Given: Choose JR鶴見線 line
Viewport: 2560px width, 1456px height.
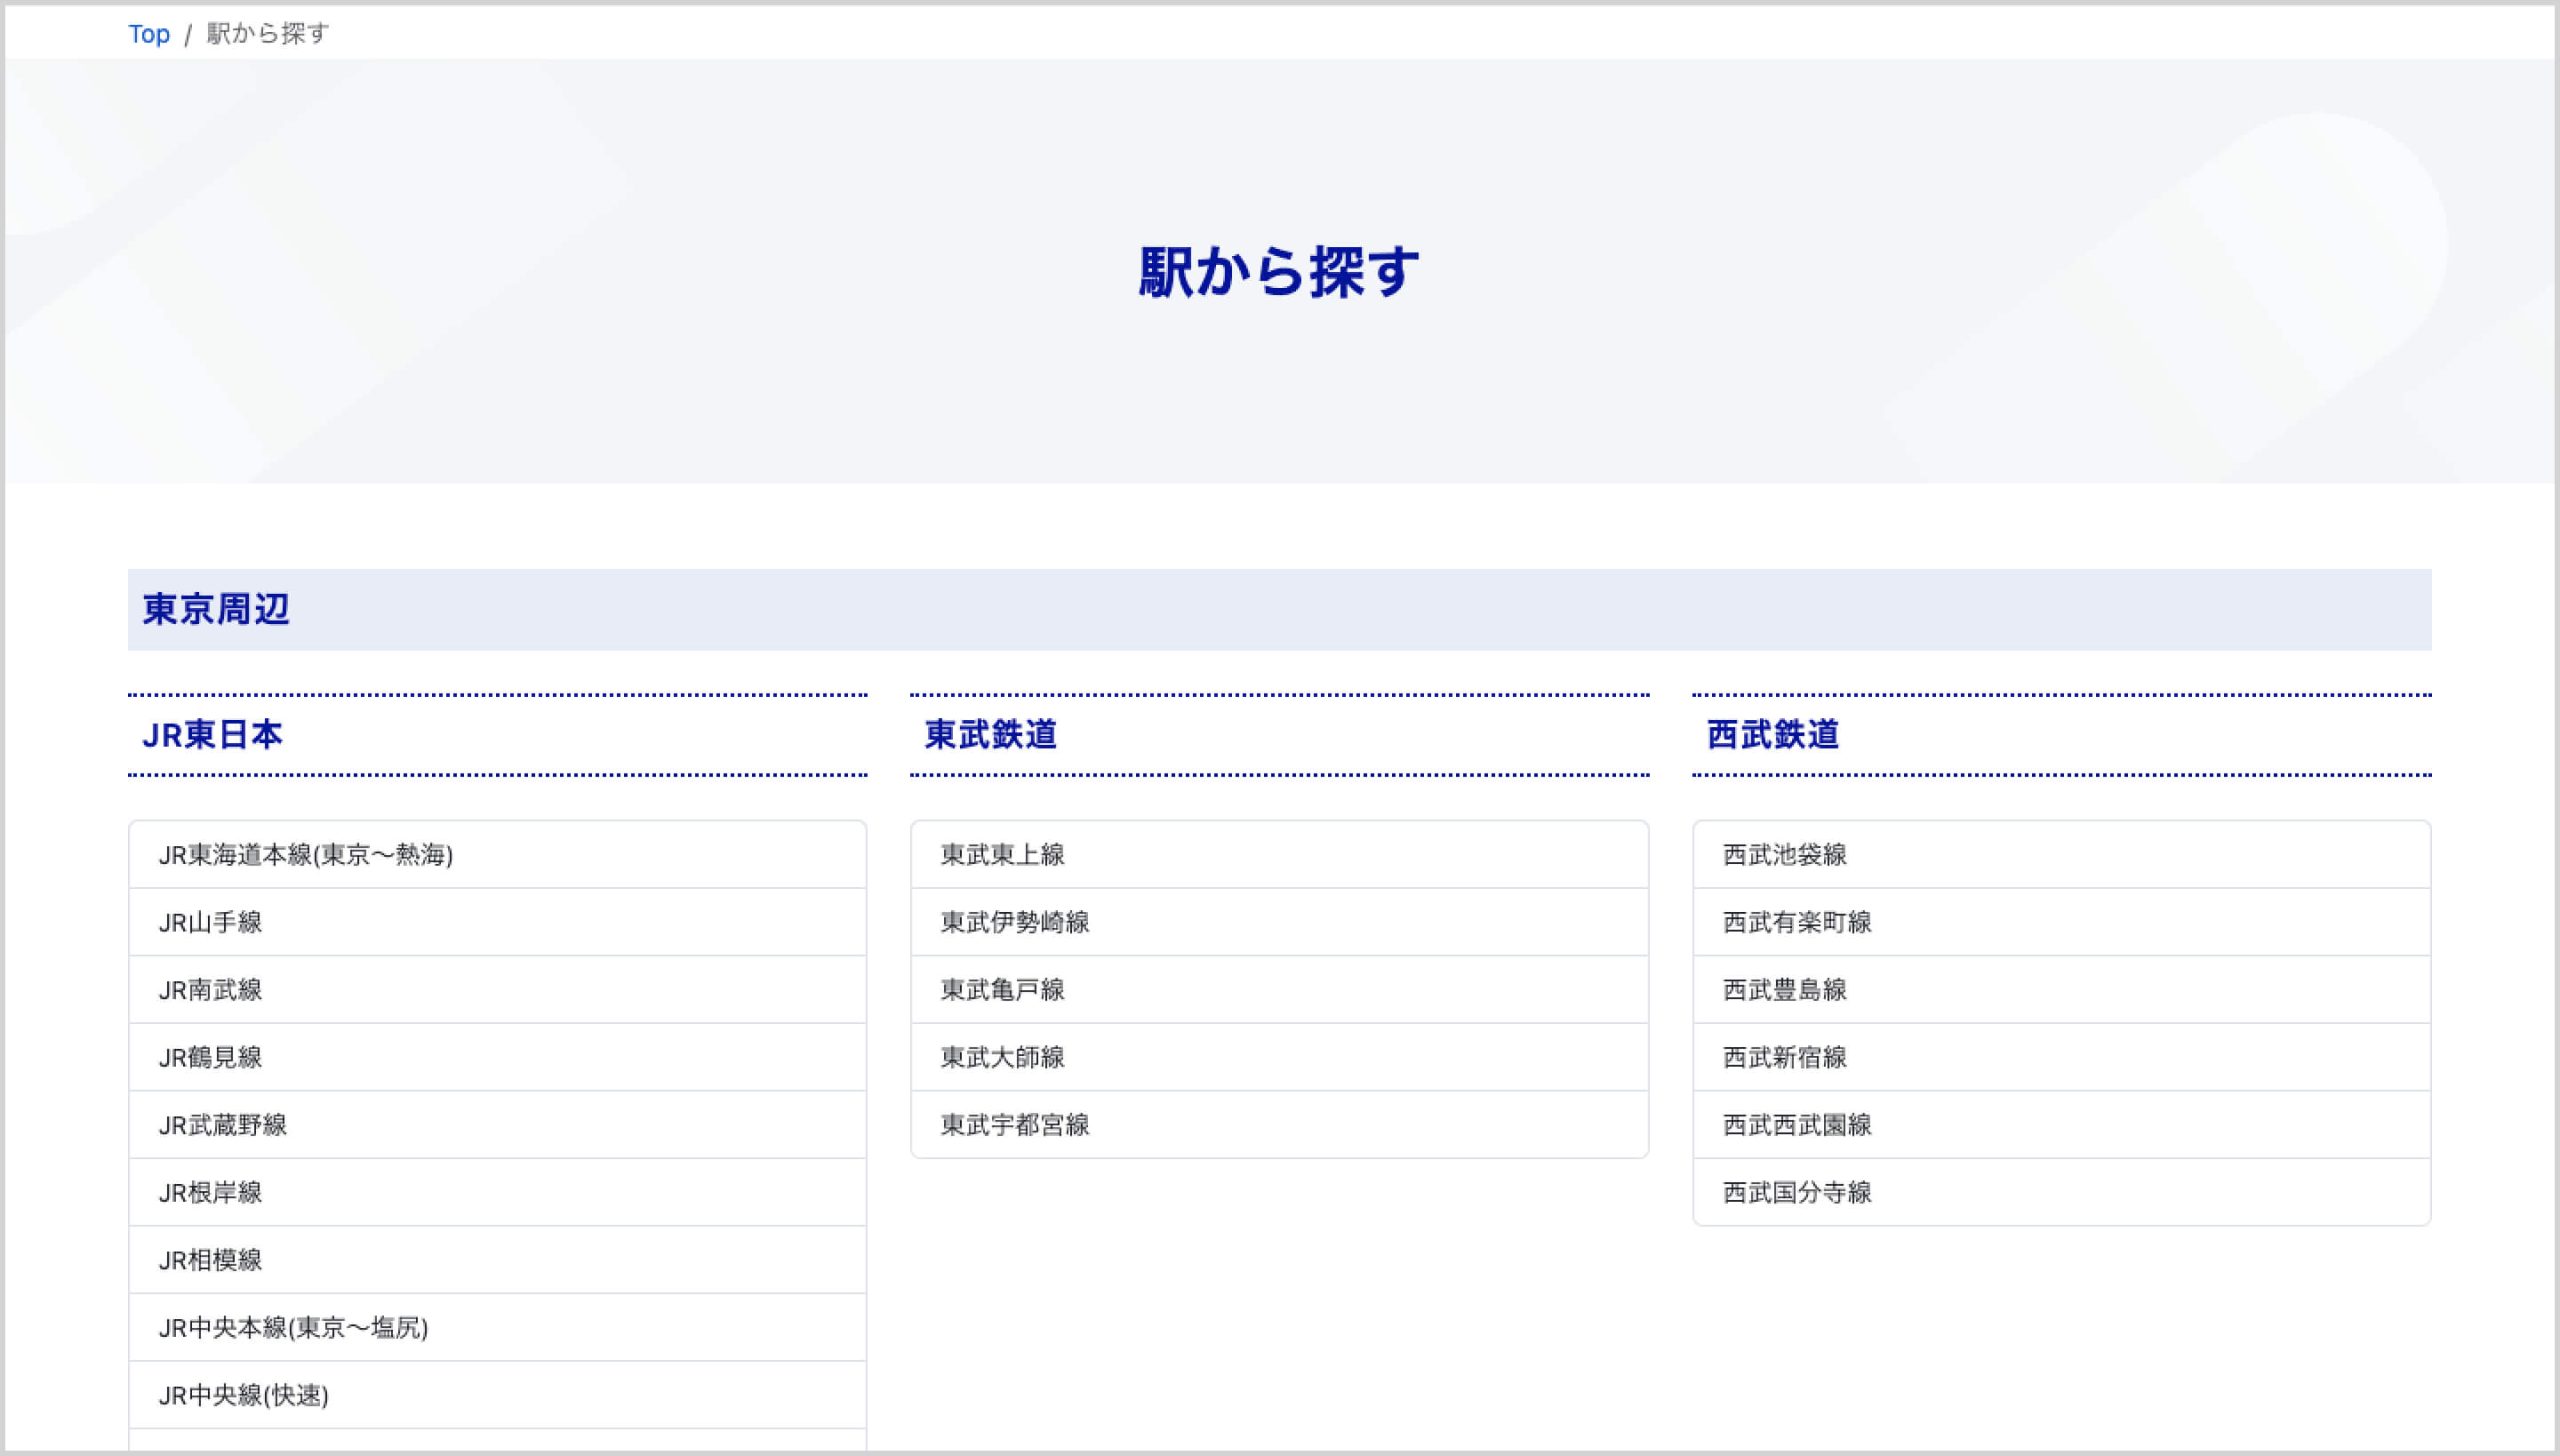Looking at the screenshot, I should (497, 1057).
